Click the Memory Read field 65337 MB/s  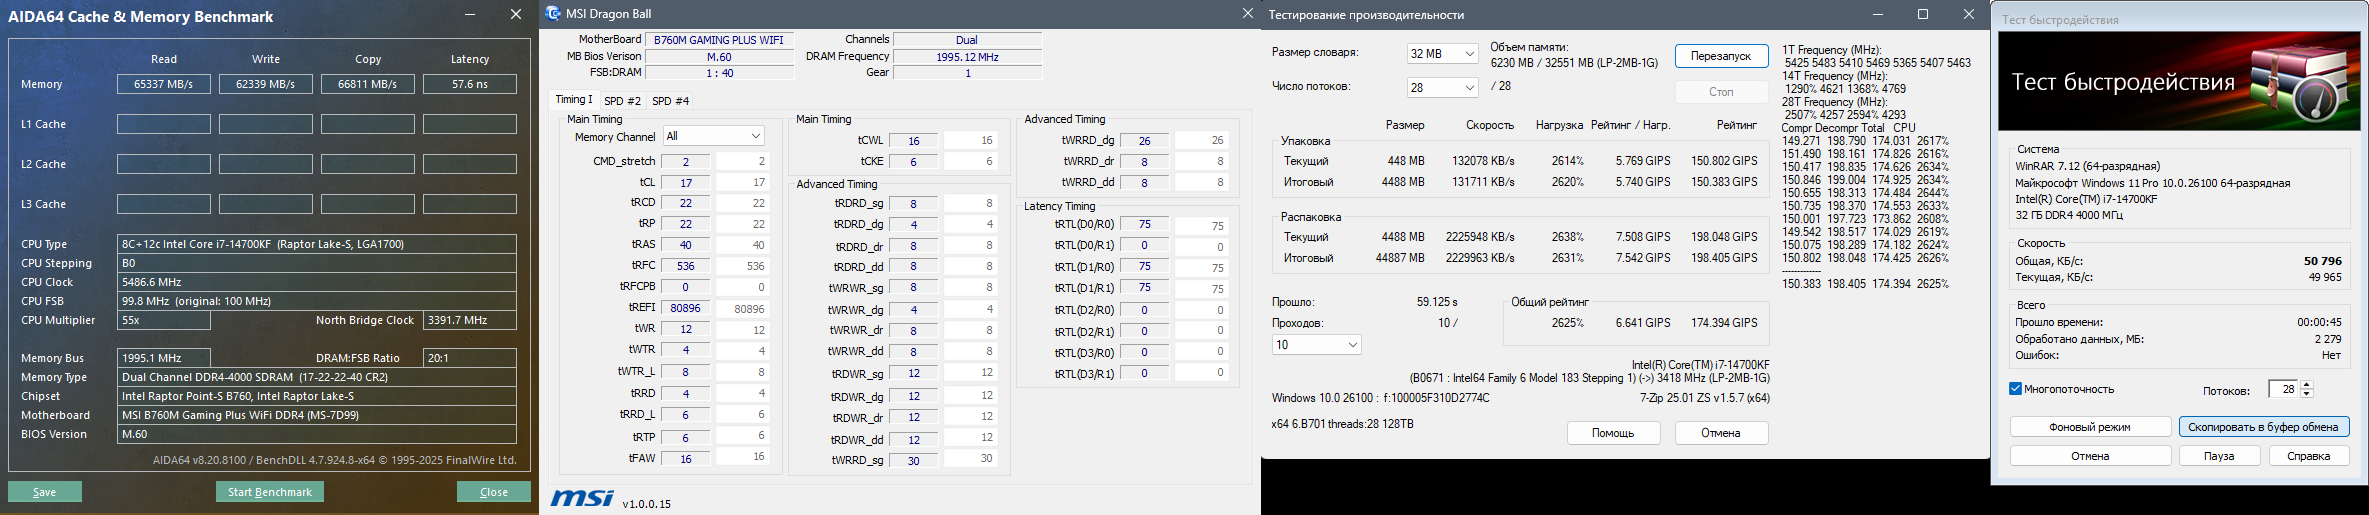[164, 84]
